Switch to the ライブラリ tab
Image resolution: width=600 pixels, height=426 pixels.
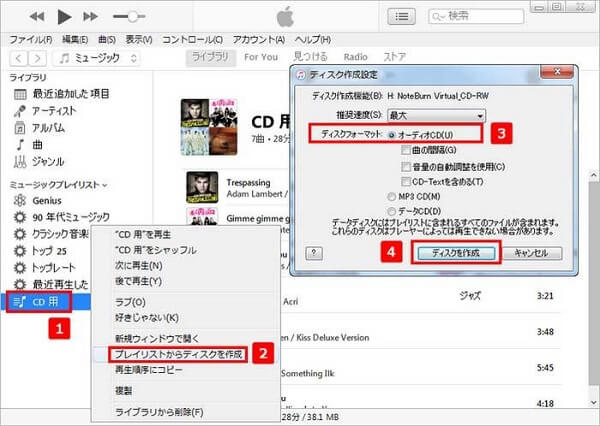210,57
